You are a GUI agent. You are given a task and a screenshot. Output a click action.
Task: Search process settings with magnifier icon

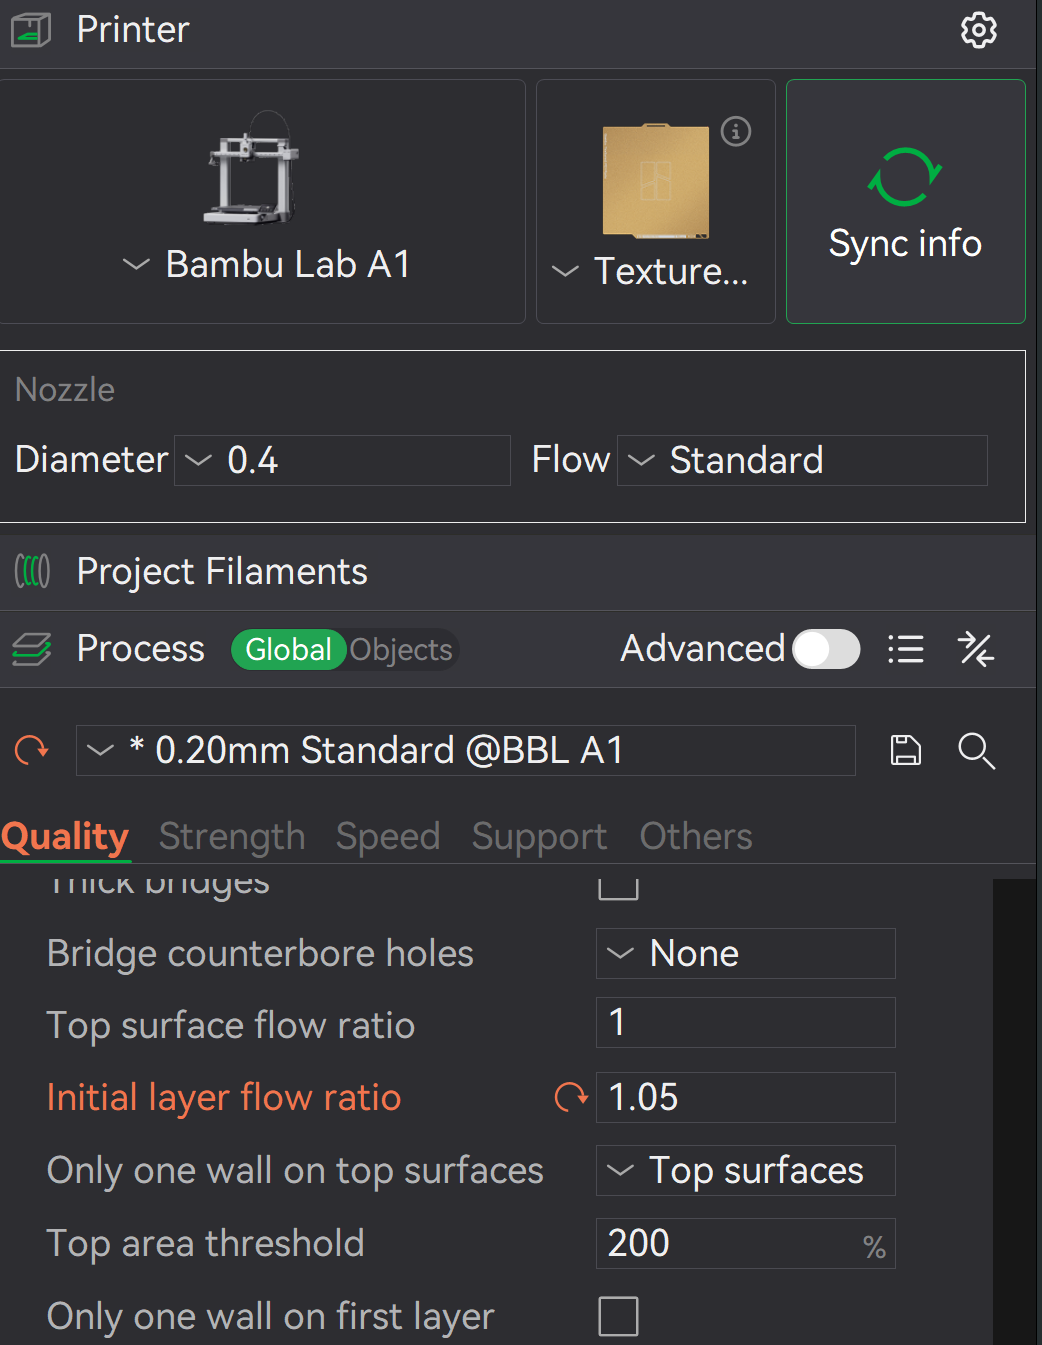coord(976,750)
